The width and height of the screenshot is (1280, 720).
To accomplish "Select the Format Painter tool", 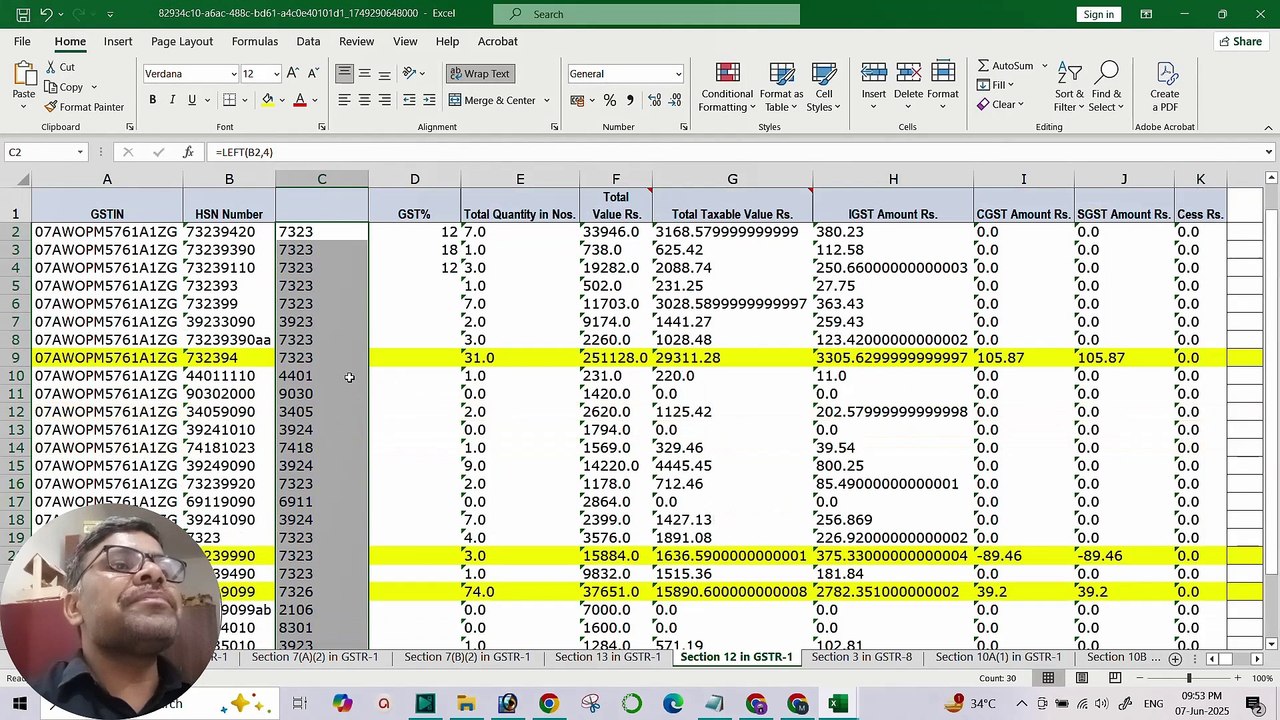I will tap(84, 107).
